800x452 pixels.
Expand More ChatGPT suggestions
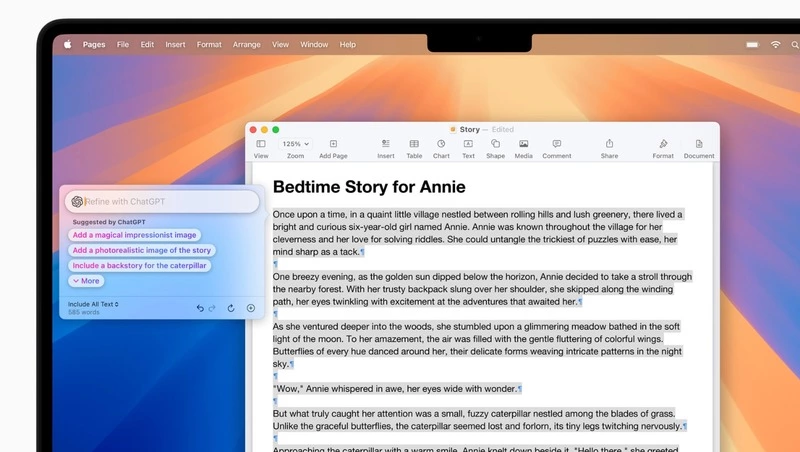point(86,281)
